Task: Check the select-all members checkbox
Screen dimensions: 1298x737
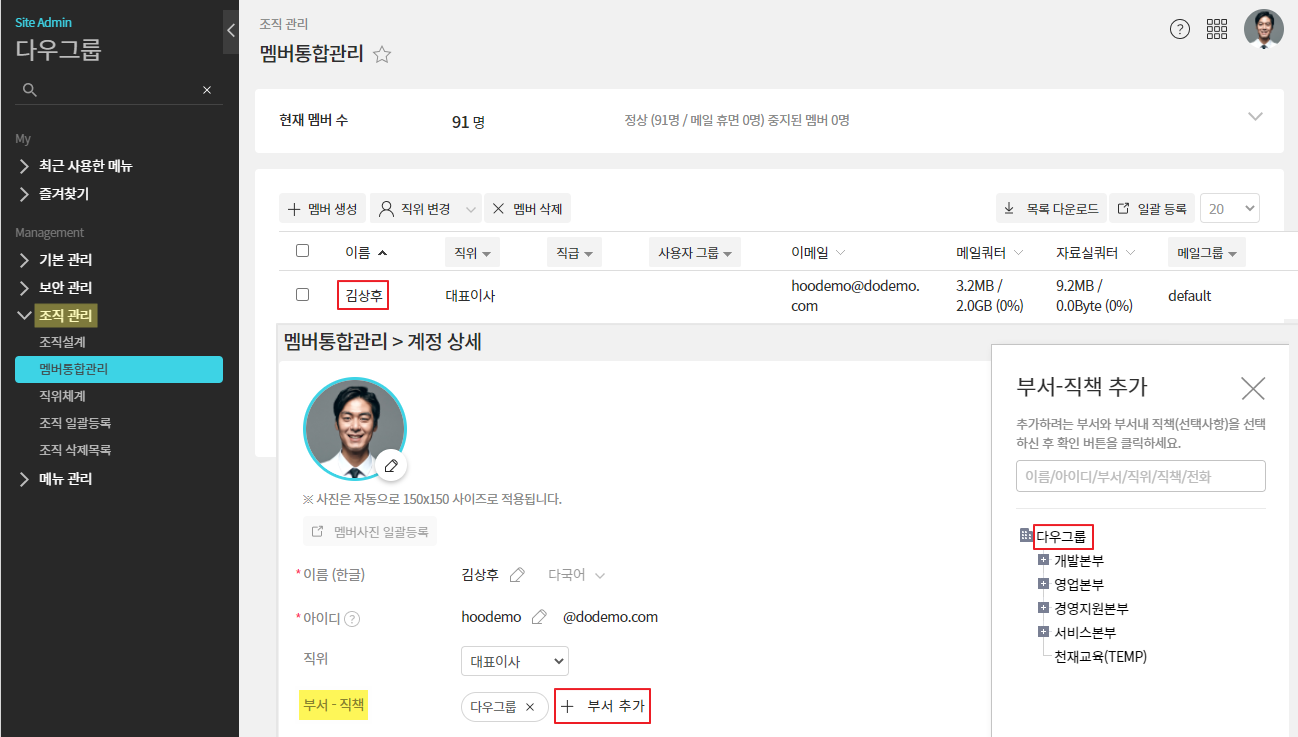Action: tap(303, 251)
